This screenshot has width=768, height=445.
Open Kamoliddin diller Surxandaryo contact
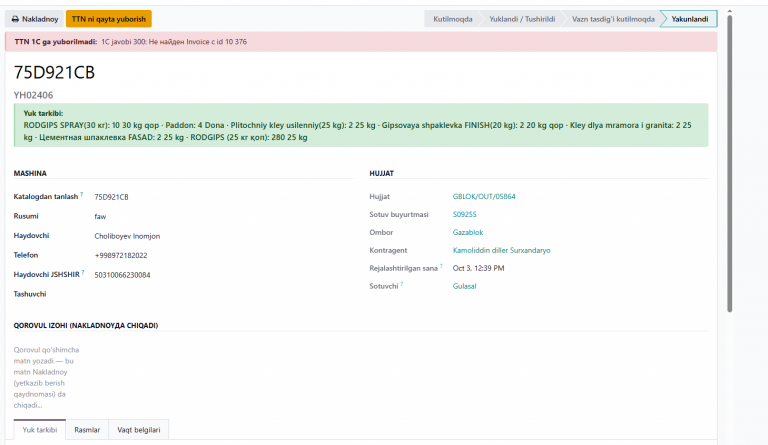502,250
